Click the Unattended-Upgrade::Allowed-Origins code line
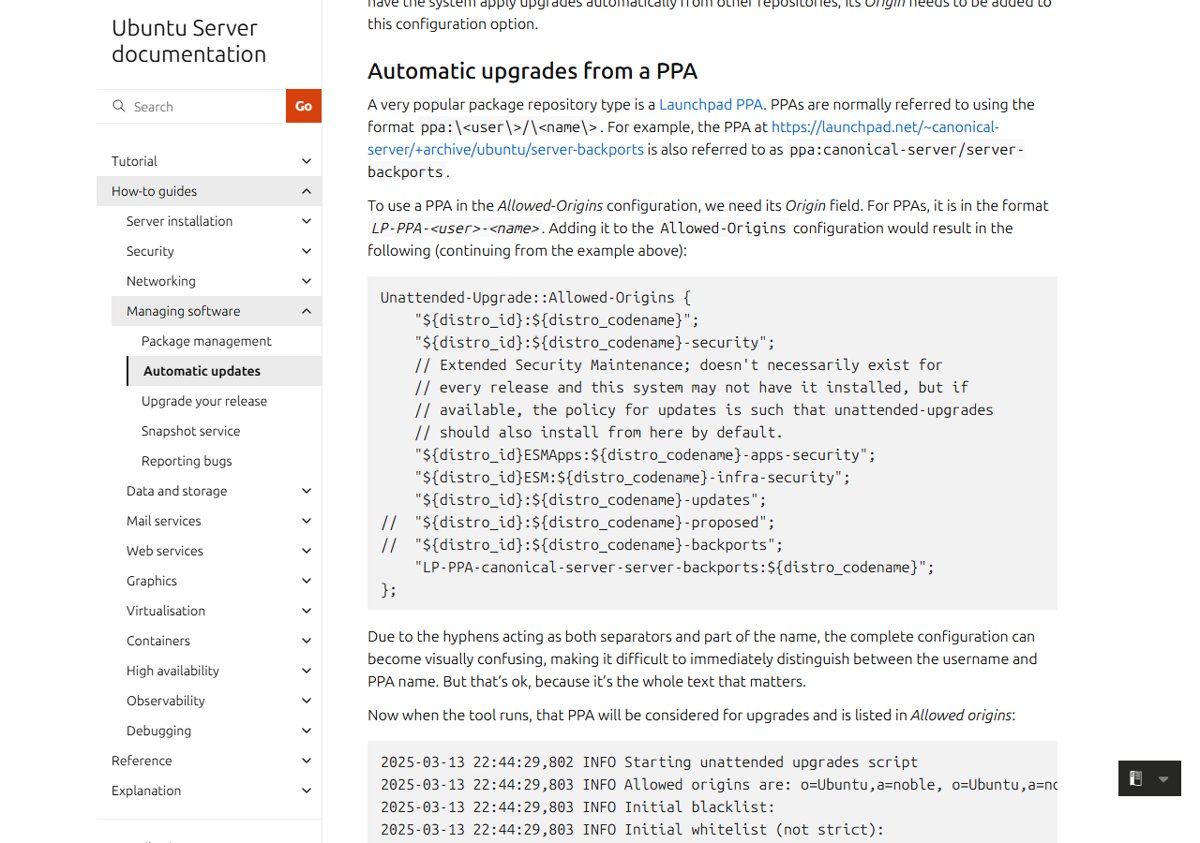Screen dimensions: 1200x843 pos(535,297)
